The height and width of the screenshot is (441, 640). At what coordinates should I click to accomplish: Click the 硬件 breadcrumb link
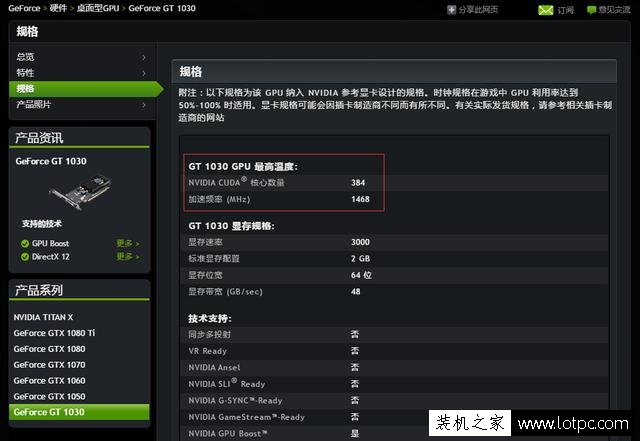pos(58,8)
